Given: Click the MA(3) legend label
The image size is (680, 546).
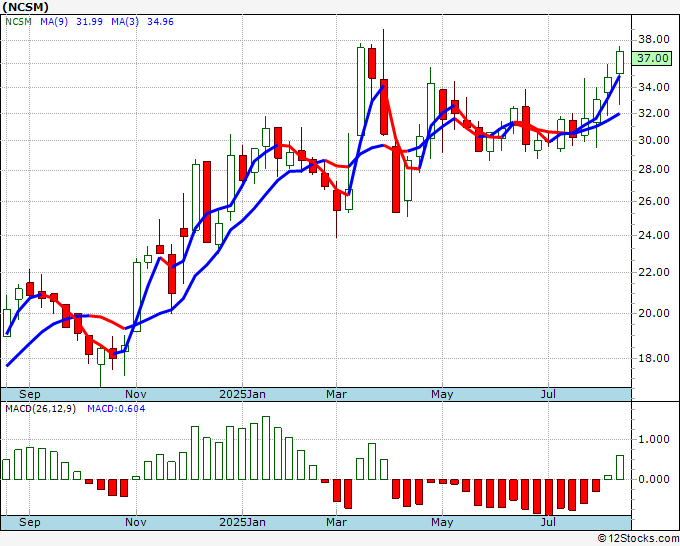Looking at the screenshot, I should pyautogui.click(x=125, y=21).
